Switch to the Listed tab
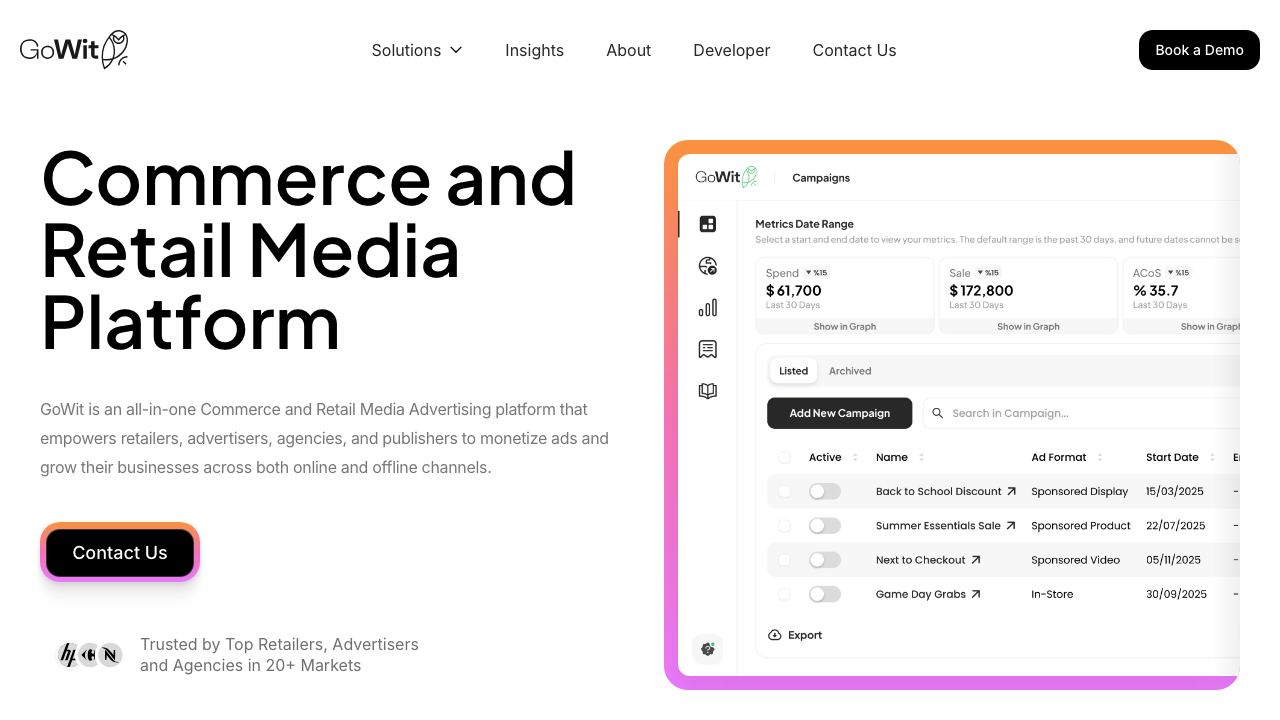Screen dimensions: 1280x720 [x=793, y=371]
